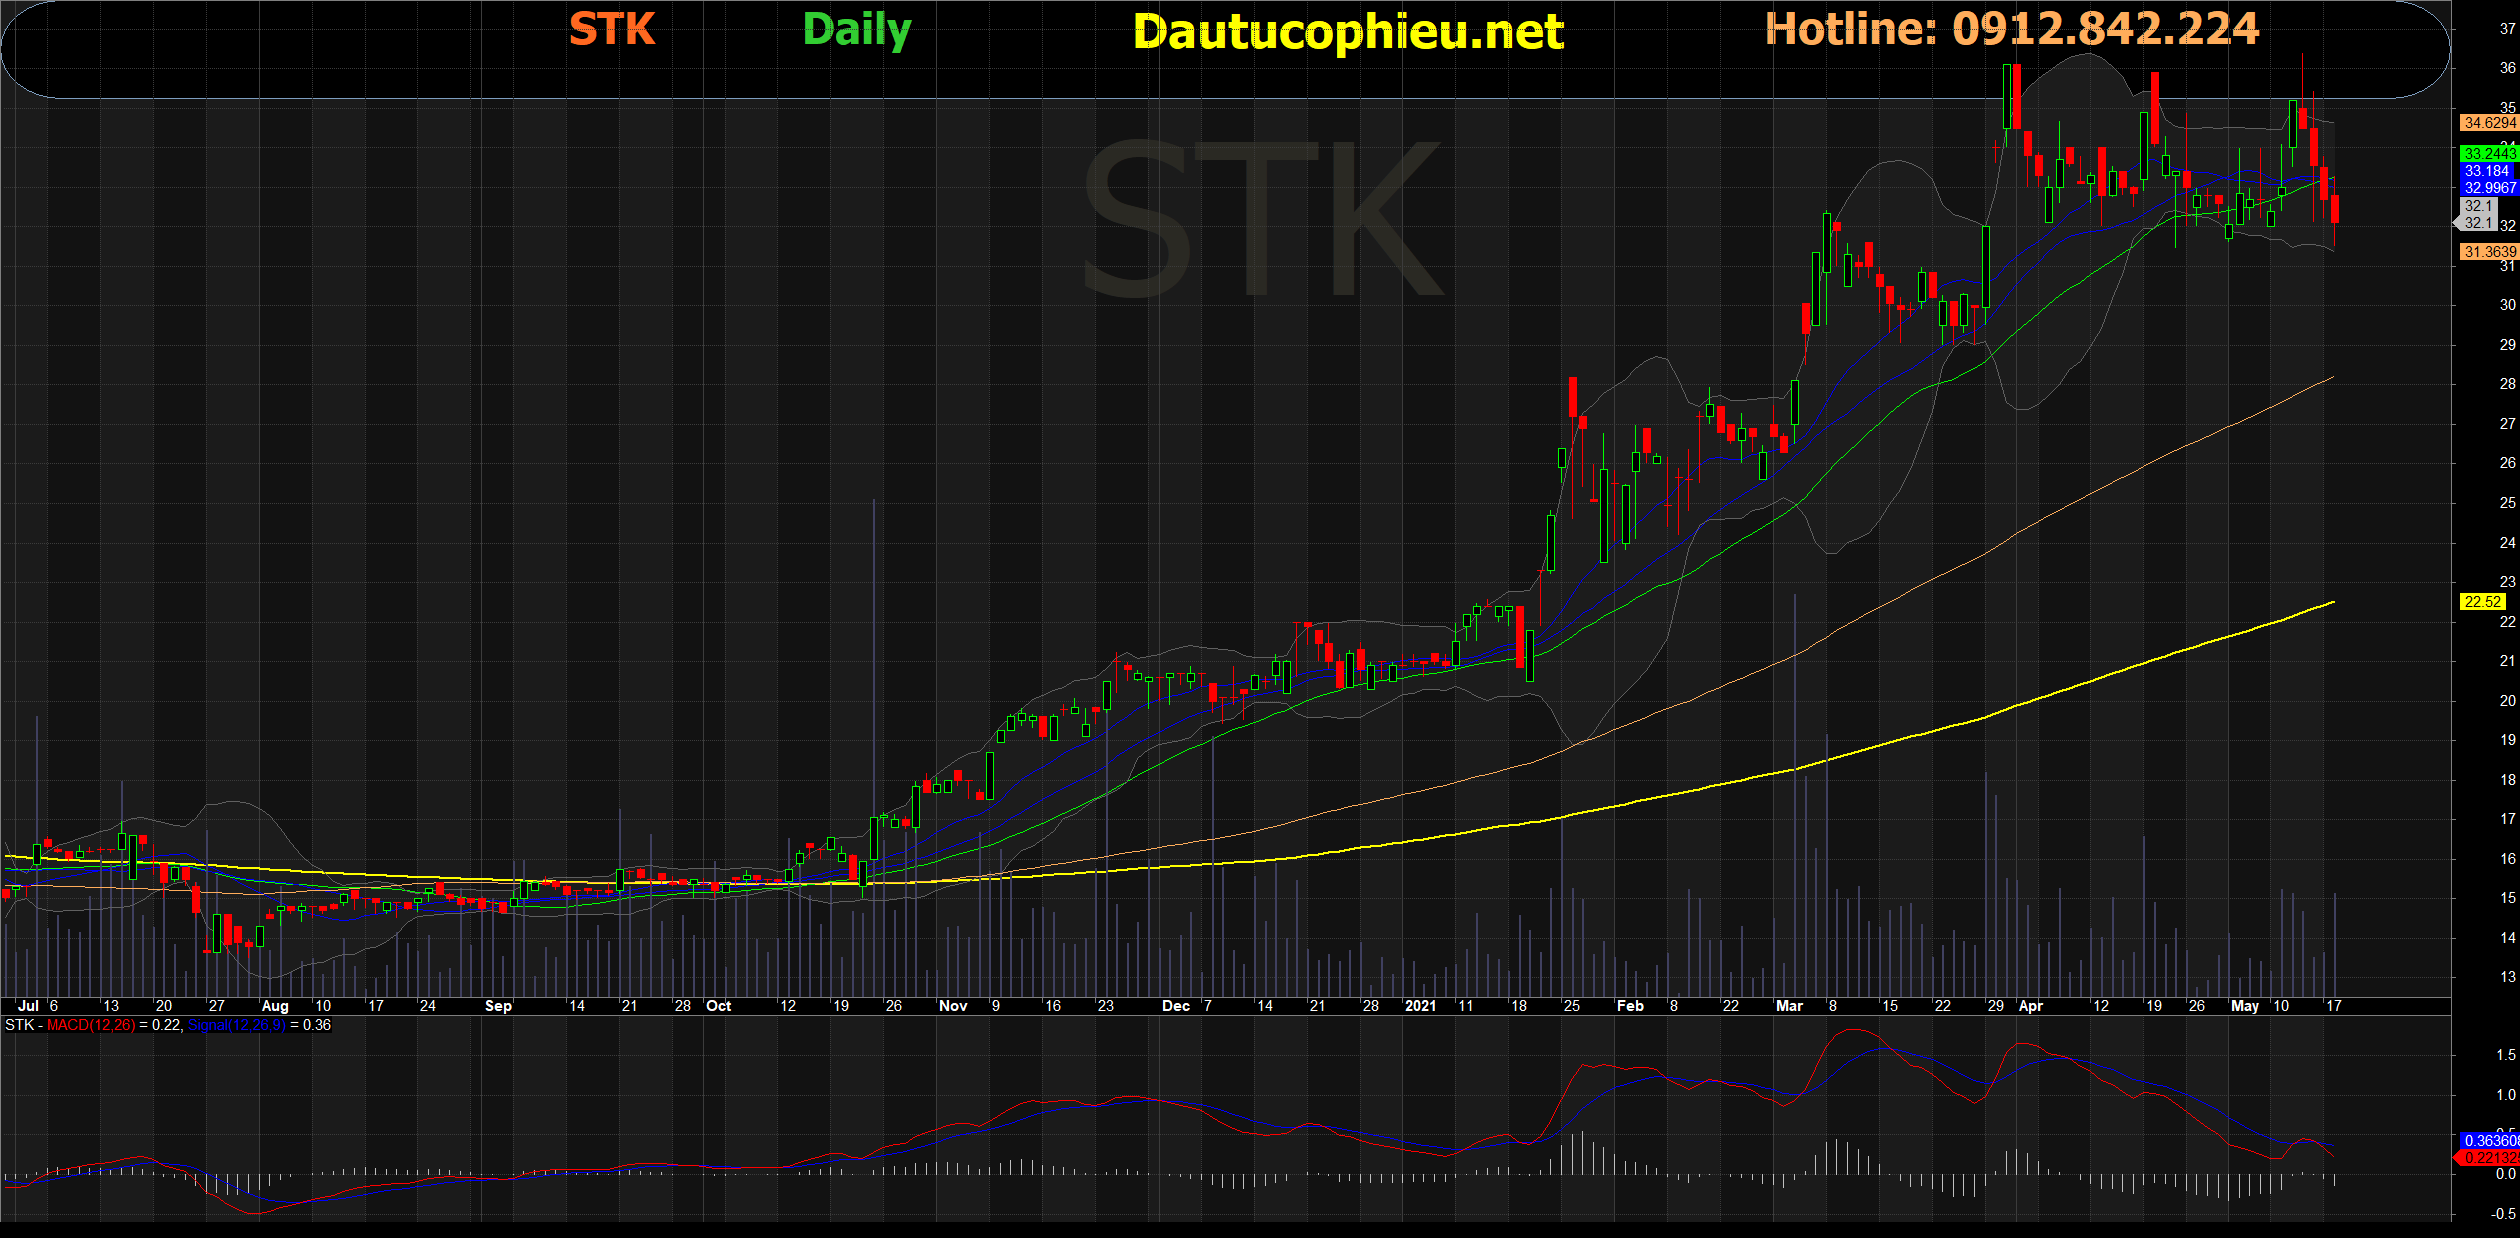Open the Dautucophieu.net website link

pos(1348,32)
